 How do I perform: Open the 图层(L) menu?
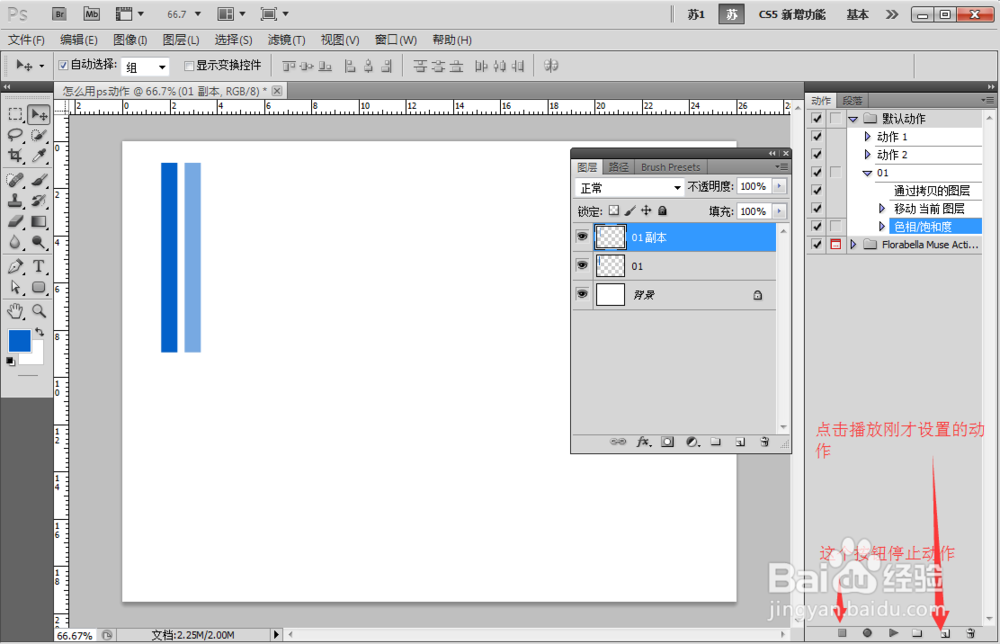click(x=180, y=40)
